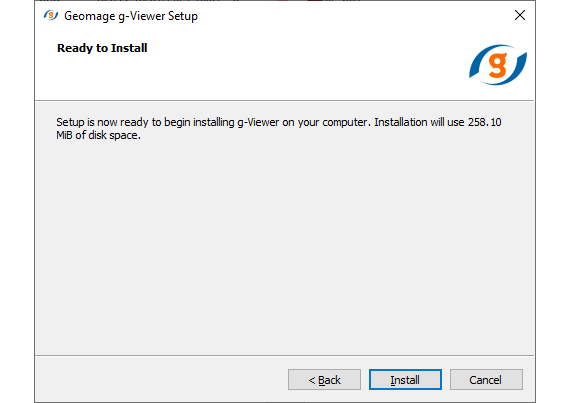Click the empty button bar left of Back
This screenshot has width=570, height=403.
tap(160, 380)
